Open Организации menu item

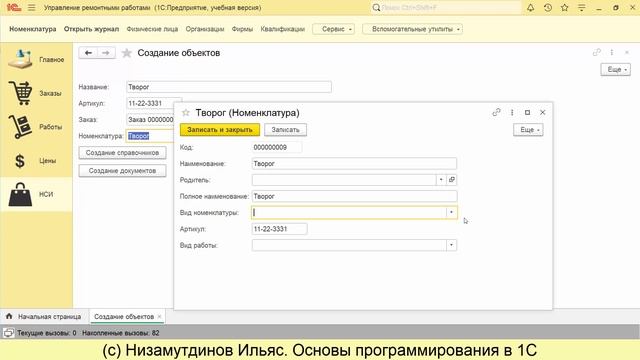click(x=205, y=29)
